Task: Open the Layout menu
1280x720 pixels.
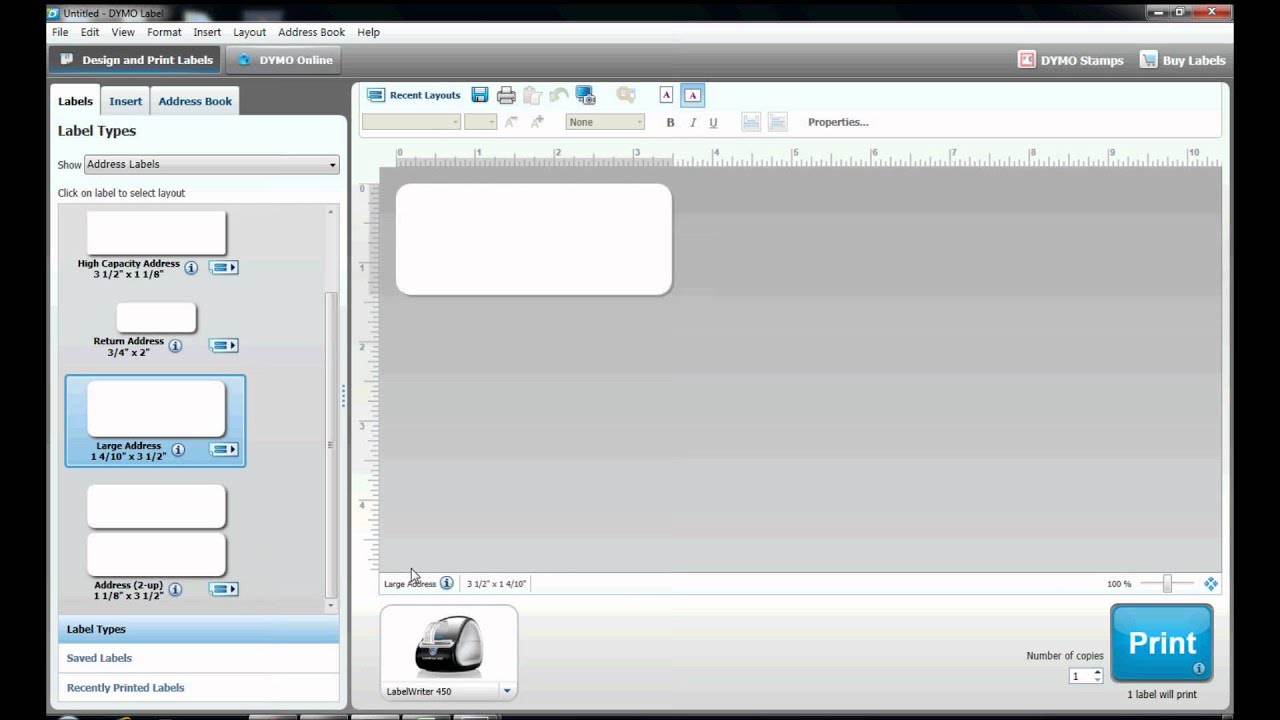Action: coord(250,32)
